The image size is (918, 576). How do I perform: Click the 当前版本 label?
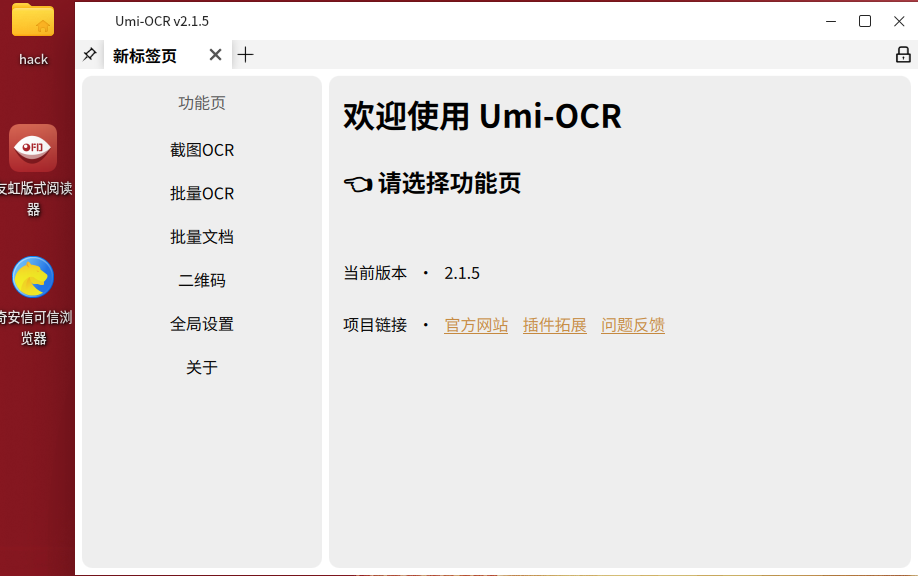coord(375,273)
